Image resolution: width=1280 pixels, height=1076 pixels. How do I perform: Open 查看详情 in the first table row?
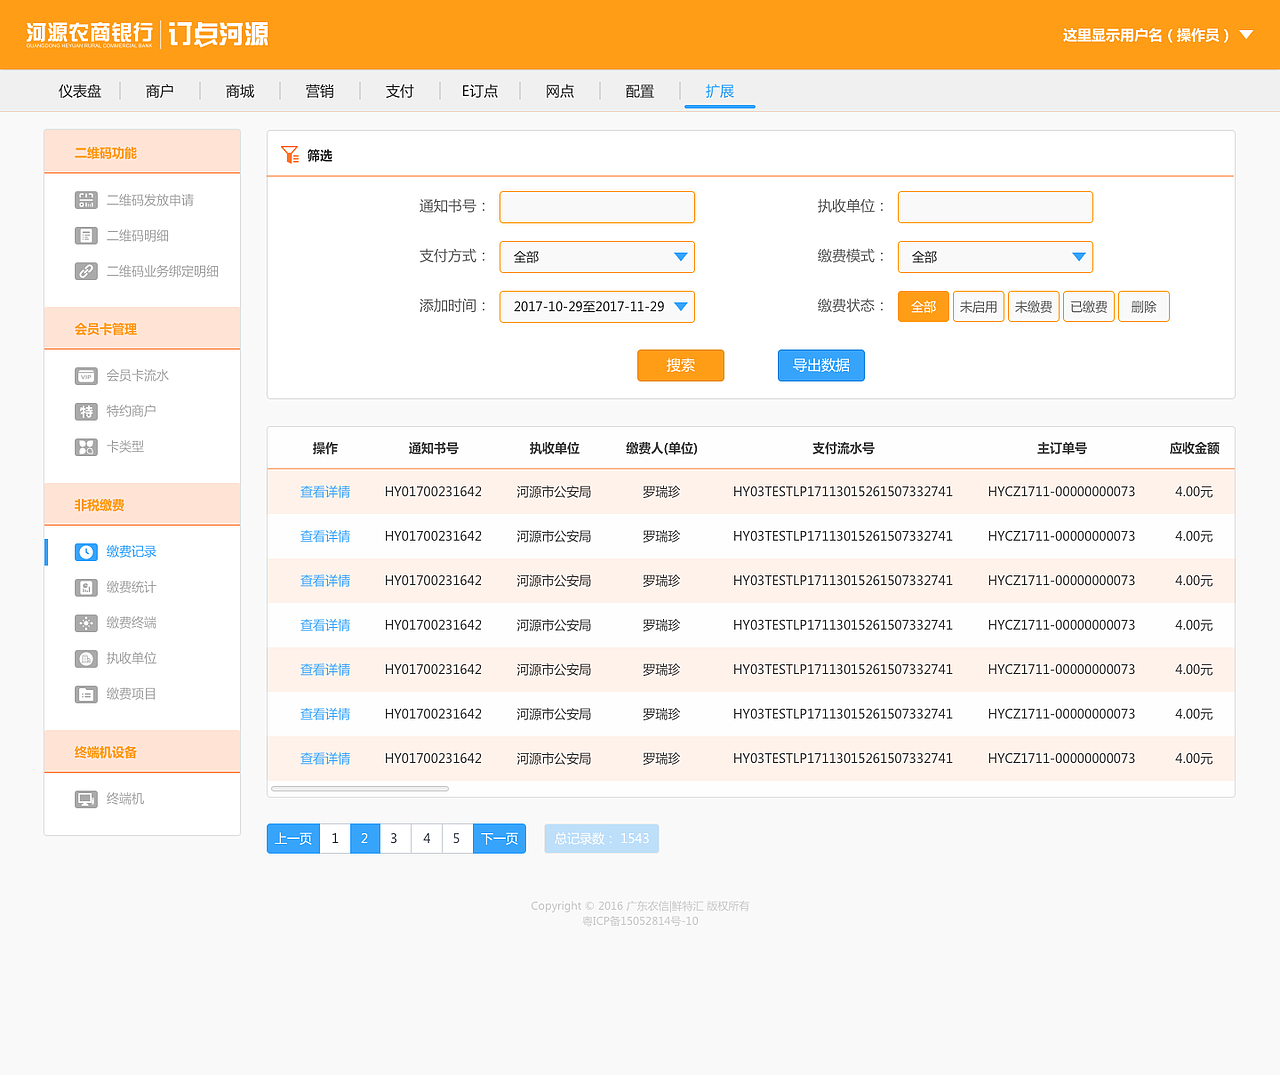tap(325, 492)
